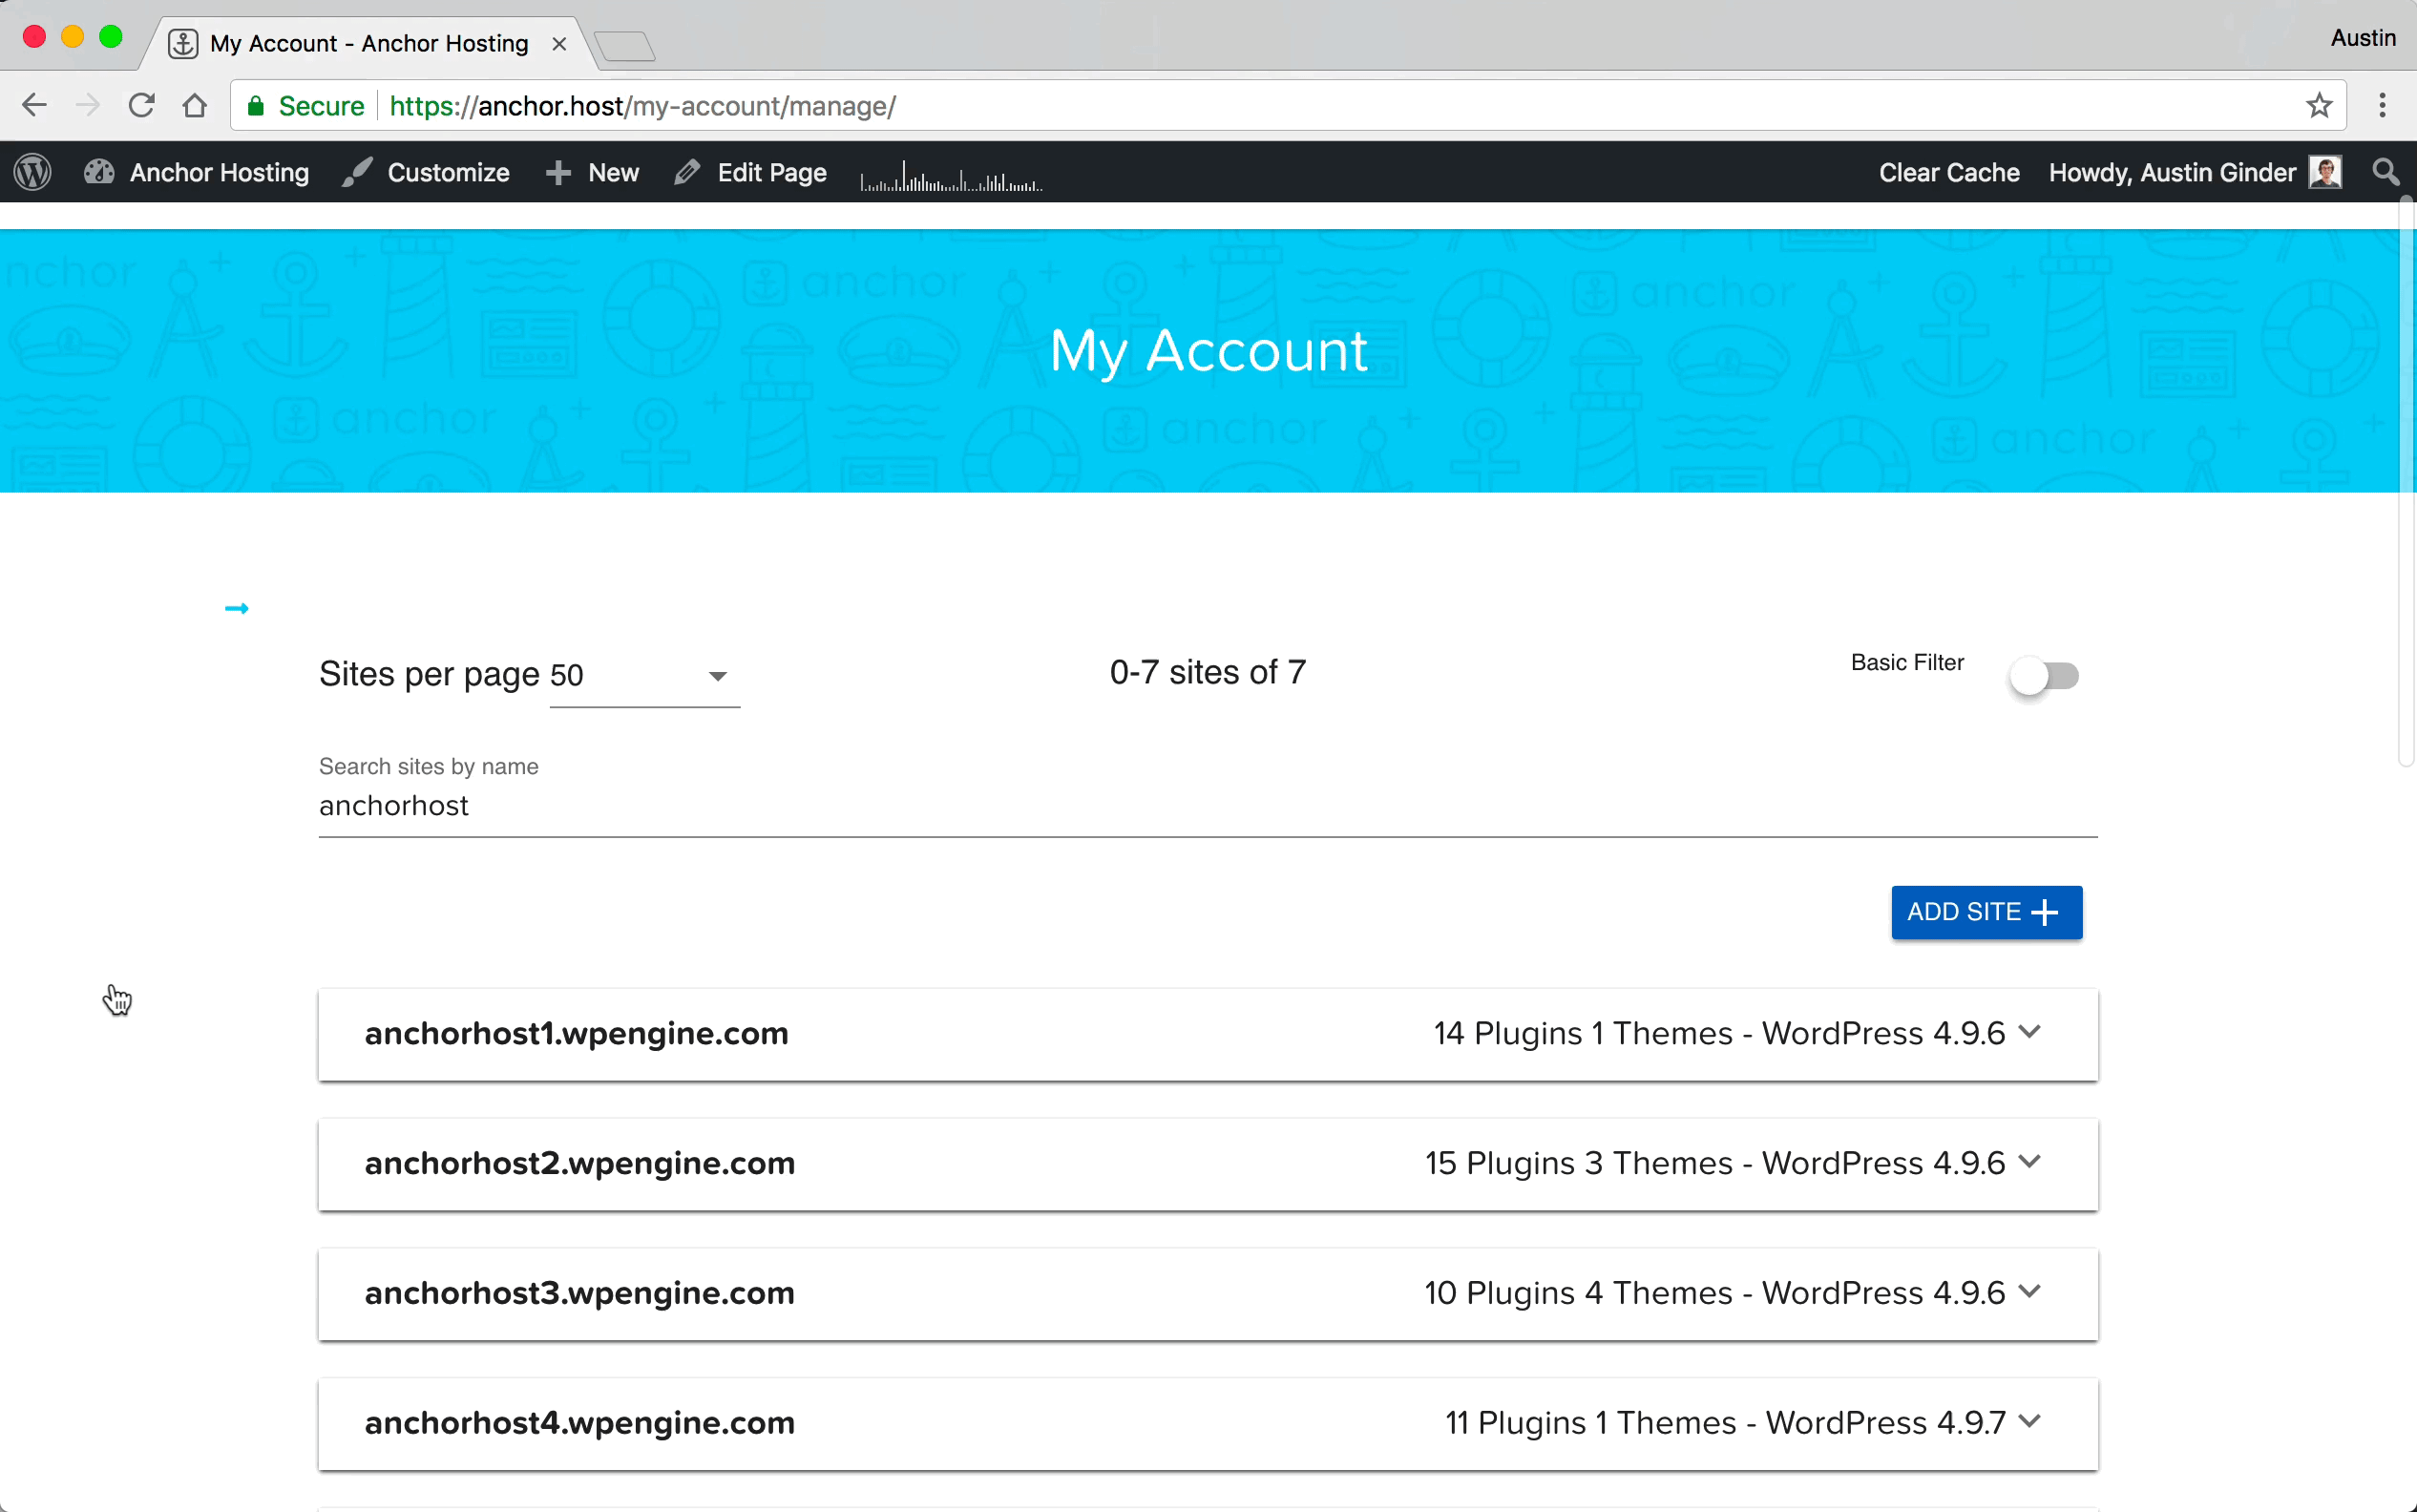Click the ADD SITE button
This screenshot has width=2417, height=1512.
[x=1986, y=912]
